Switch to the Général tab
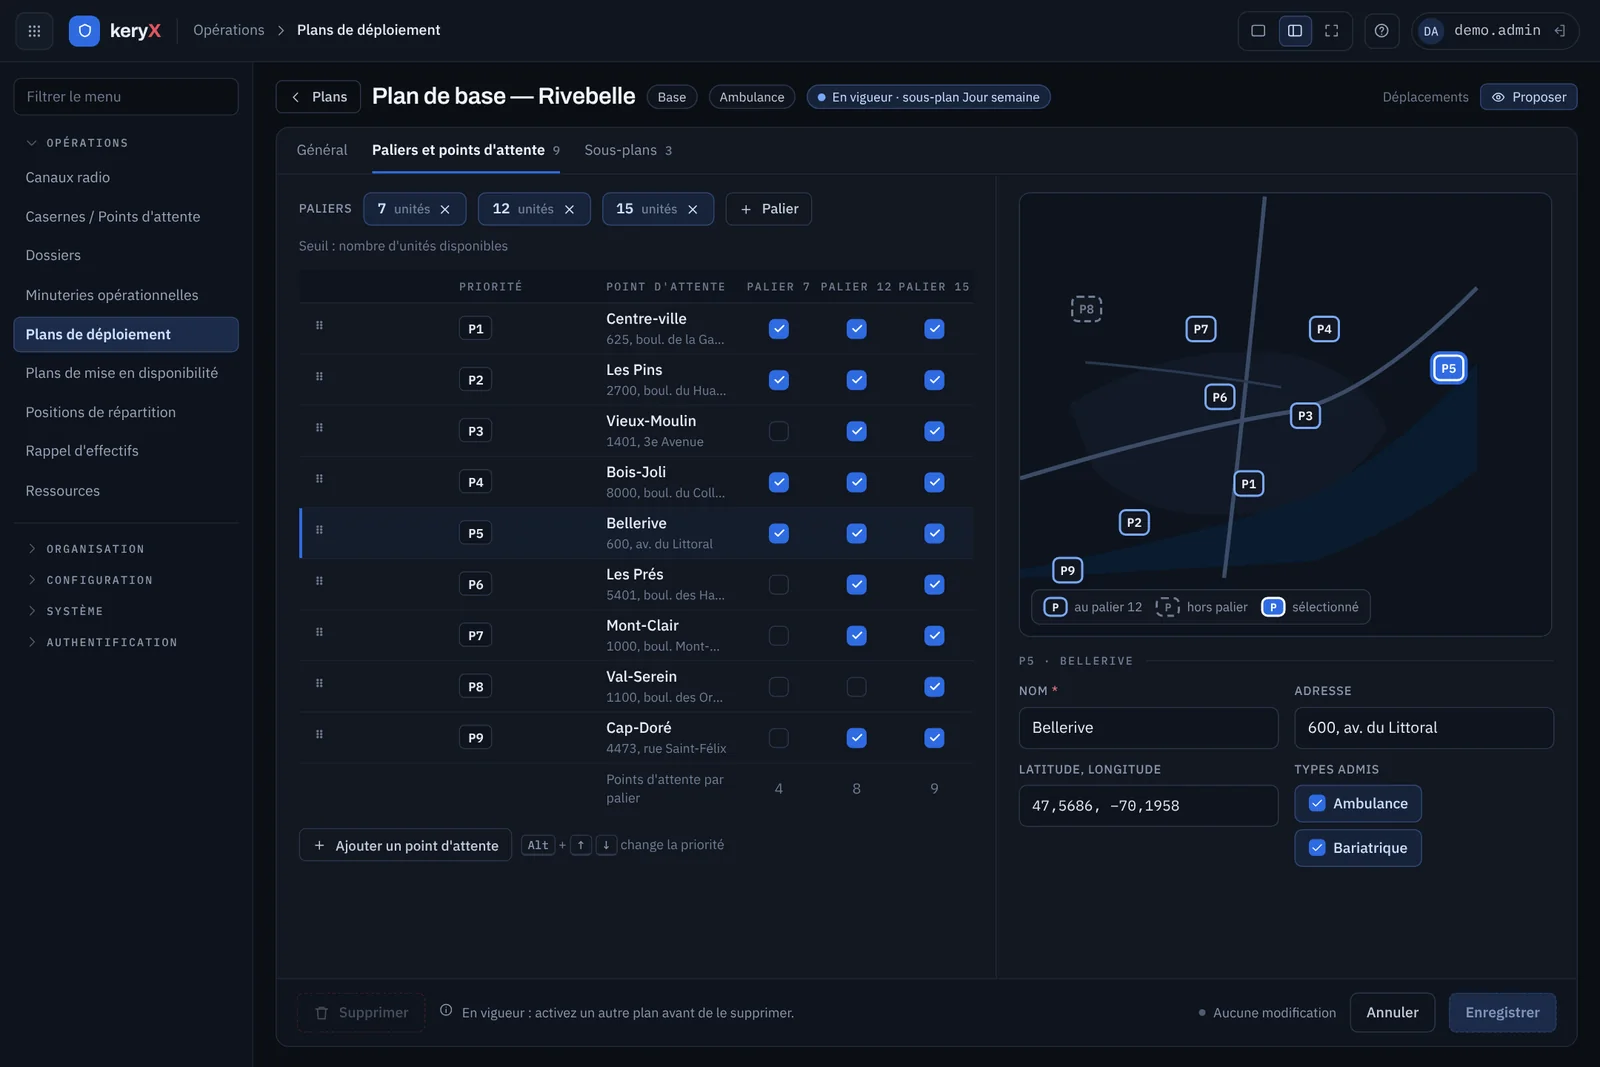 tap(322, 150)
